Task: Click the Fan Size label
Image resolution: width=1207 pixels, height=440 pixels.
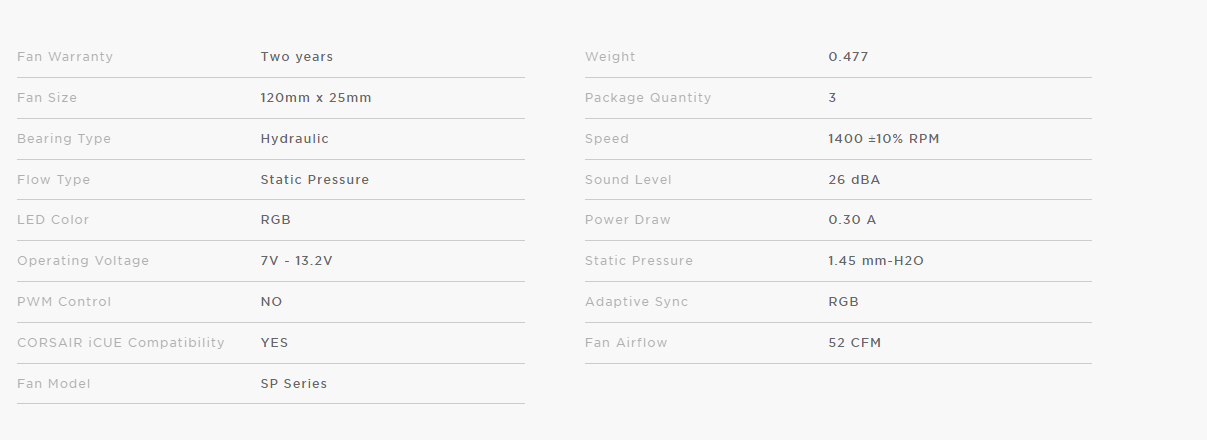Action: tap(47, 98)
